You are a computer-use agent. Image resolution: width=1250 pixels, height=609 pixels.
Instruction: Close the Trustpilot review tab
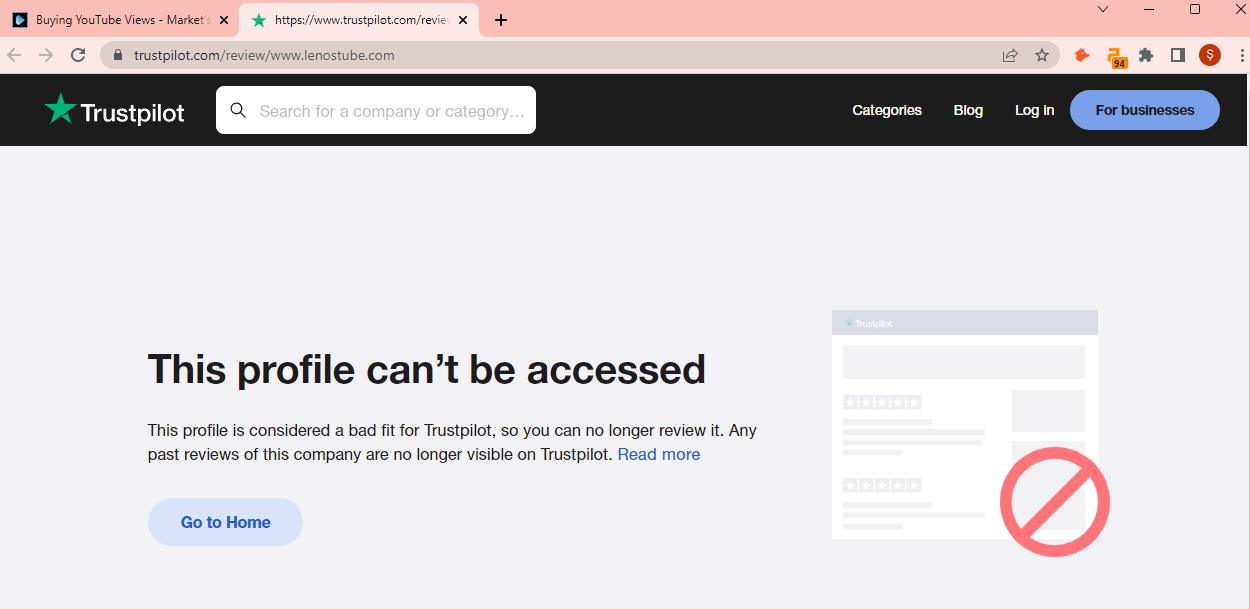pos(463,20)
